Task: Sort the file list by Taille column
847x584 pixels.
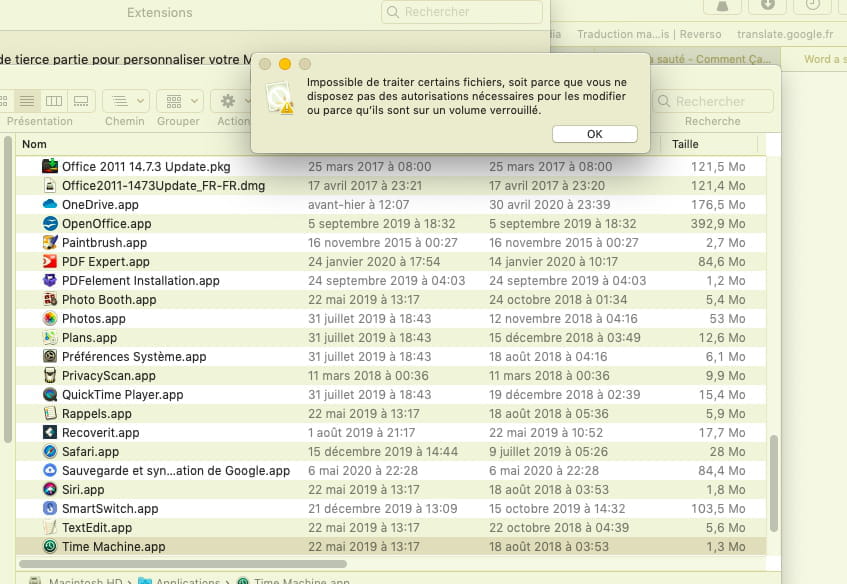Action: click(685, 144)
